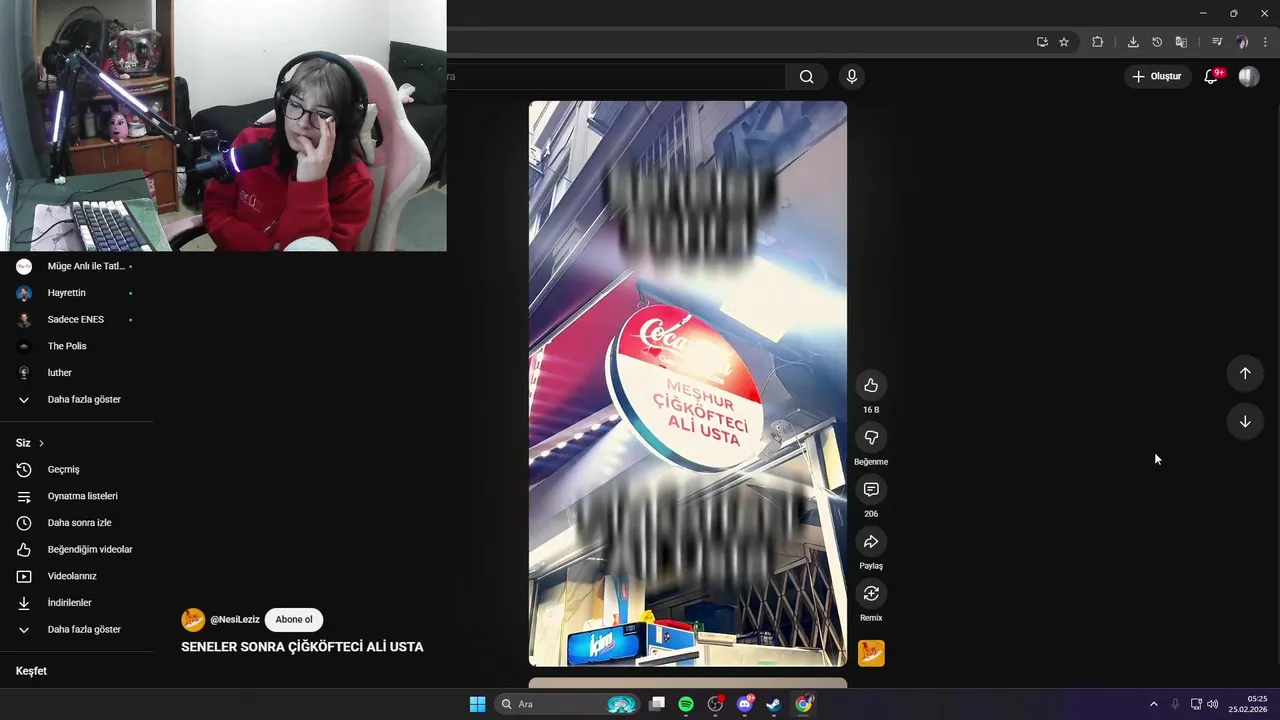The width and height of the screenshot is (1280, 720).
Task: Open Chrome downloads icon
Action: pos(1133,42)
